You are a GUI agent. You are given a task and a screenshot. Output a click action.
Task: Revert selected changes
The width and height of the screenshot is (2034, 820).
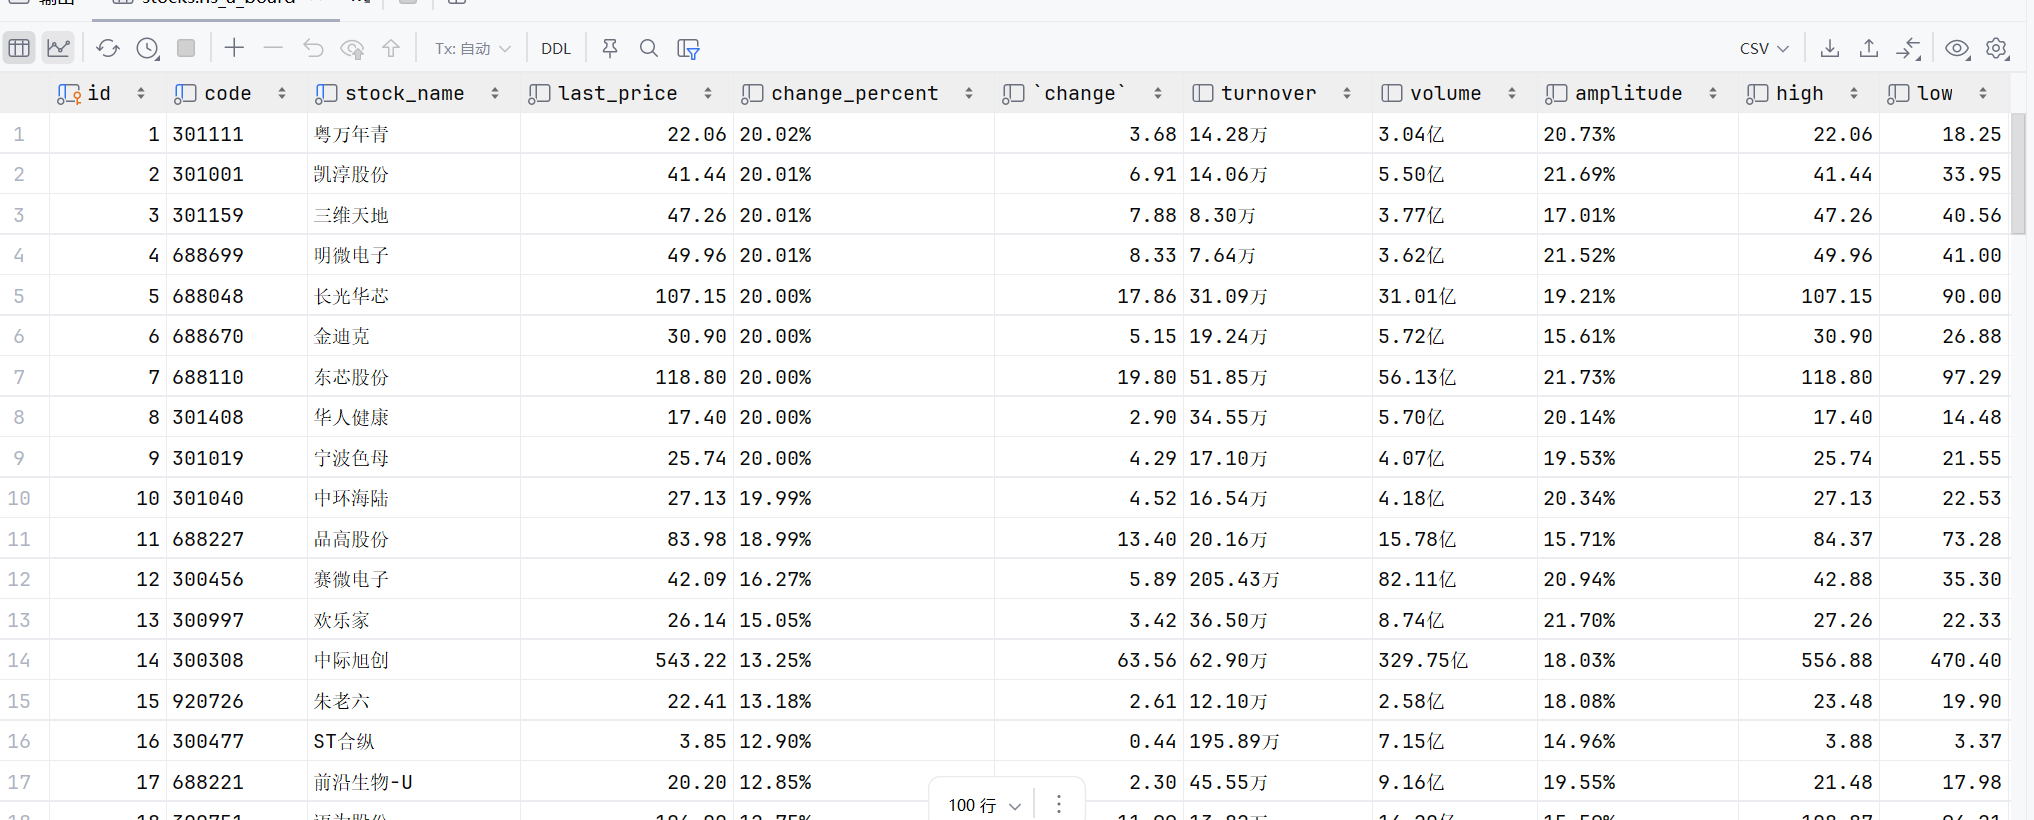click(313, 48)
